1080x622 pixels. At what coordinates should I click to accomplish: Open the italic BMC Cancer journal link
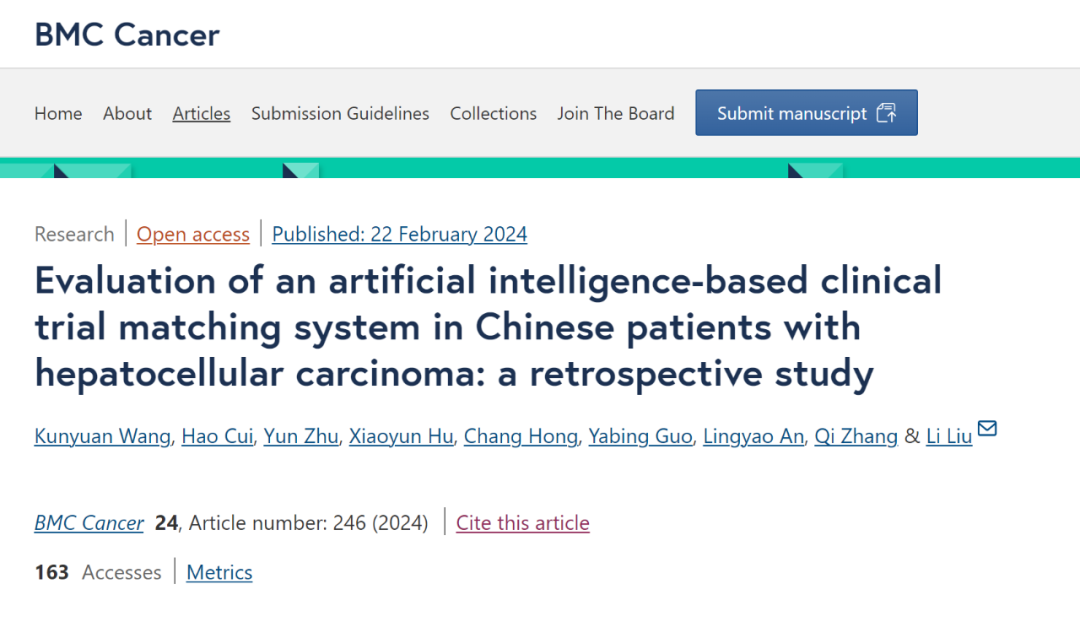[89, 523]
